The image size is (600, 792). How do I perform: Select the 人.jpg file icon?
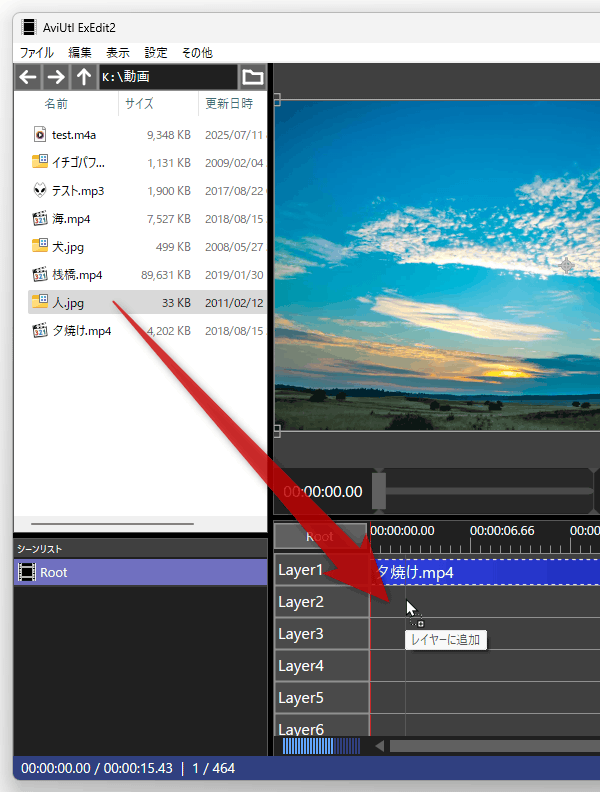[40, 302]
